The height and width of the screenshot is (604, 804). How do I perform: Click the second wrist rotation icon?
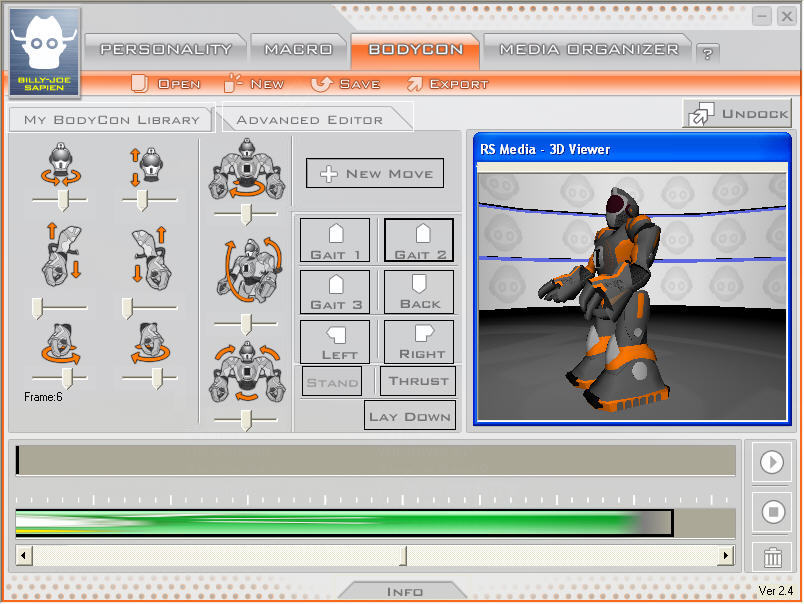150,343
